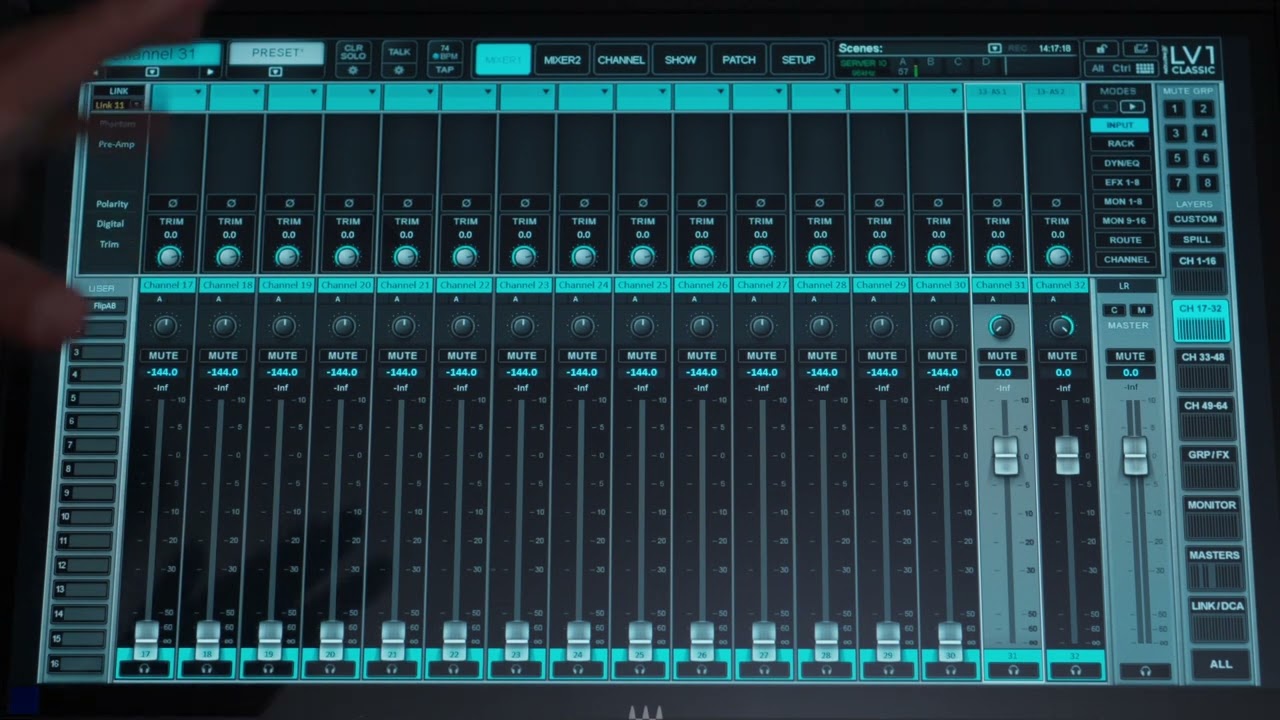
Task: Flip polarity on Channel 30 input
Action: 938,203
